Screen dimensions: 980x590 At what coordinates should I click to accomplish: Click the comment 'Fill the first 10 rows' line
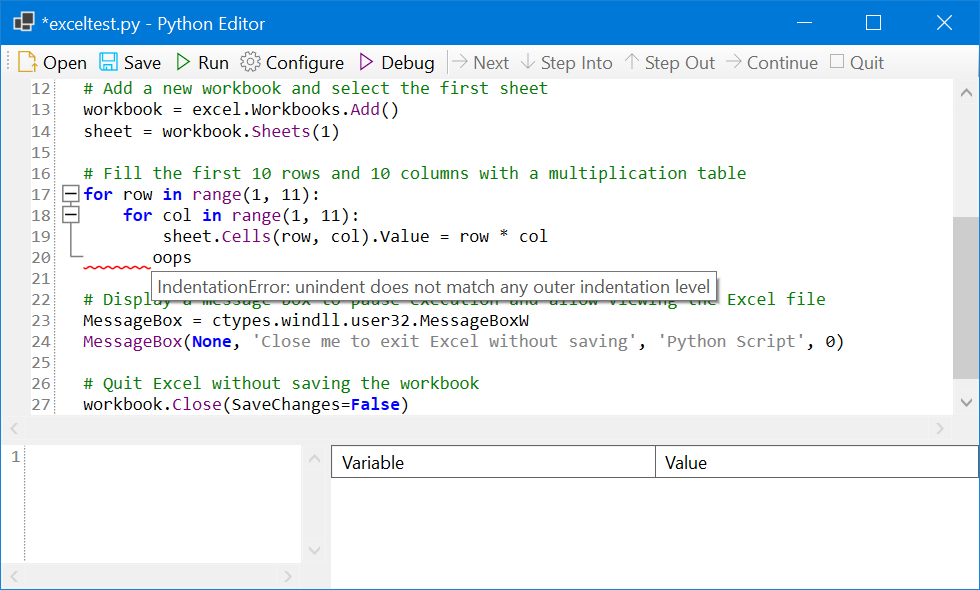pyautogui.click(x=414, y=173)
